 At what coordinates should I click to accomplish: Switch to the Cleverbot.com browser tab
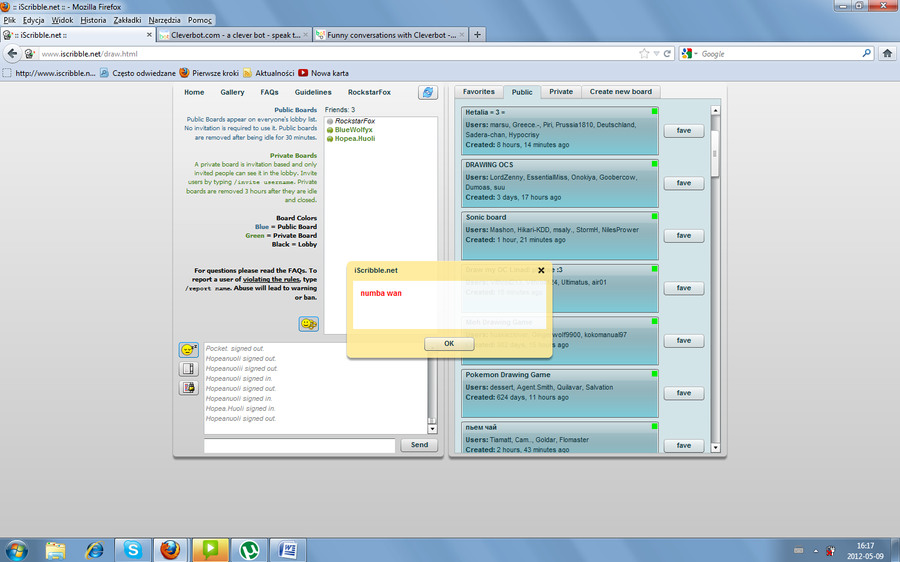(234, 35)
